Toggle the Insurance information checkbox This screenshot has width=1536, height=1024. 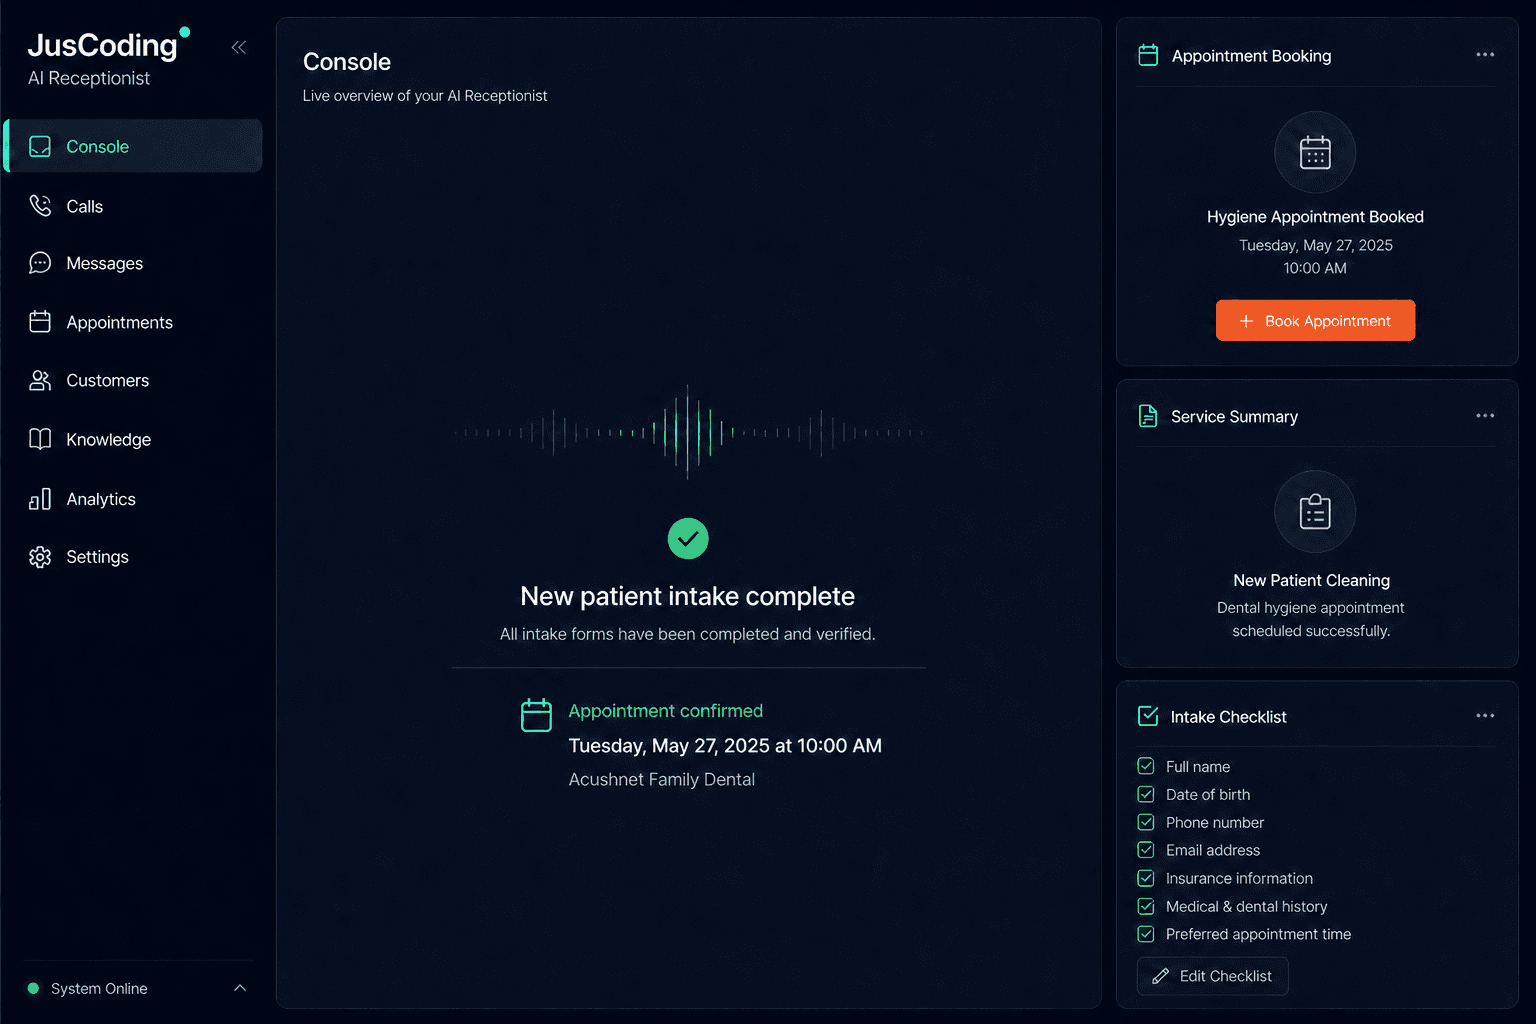(1146, 878)
